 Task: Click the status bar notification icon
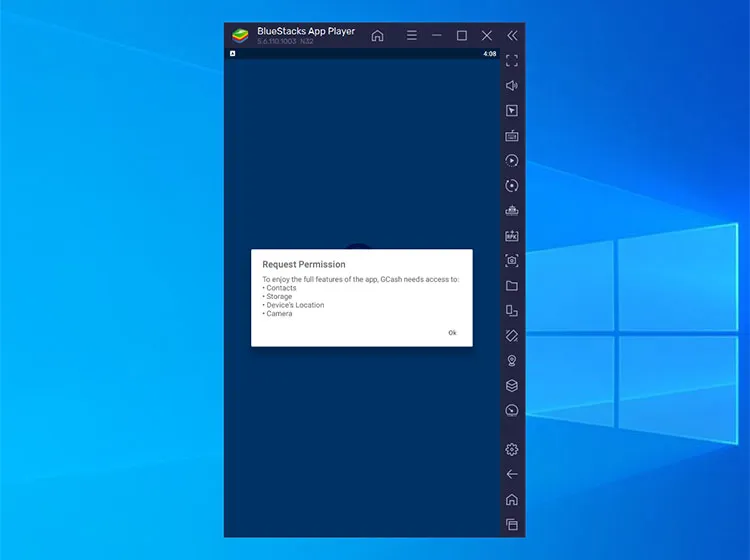point(232,54)
